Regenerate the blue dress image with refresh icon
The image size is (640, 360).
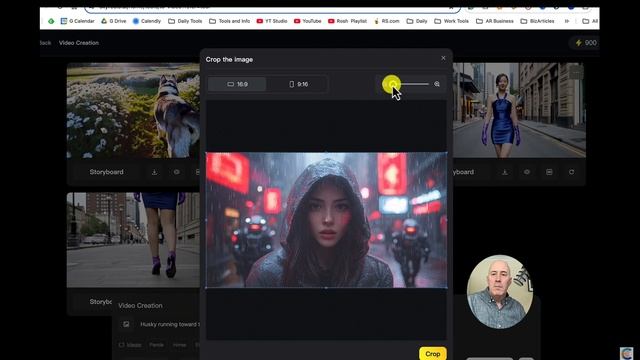571,172
